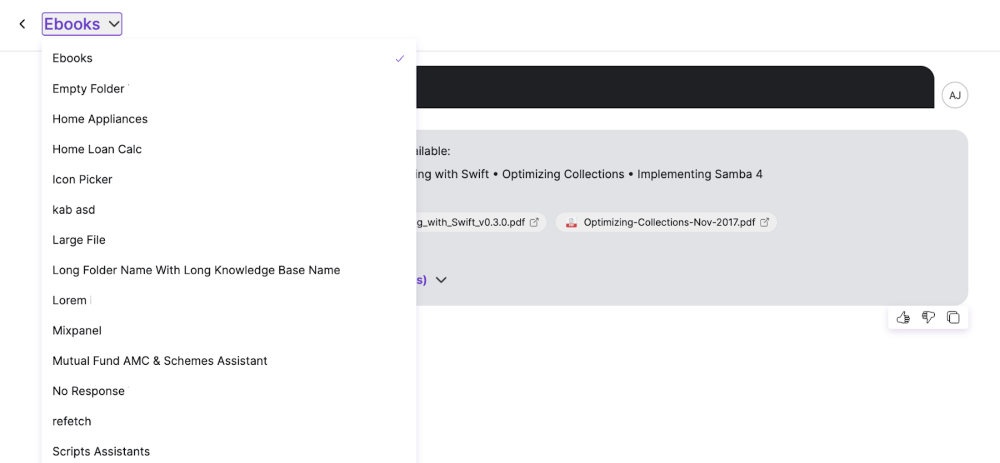1000x463 pixels.
Task: Choose Mutual Fund AMC & Schemes Assistant
Action: pyautogui.click(x=160, y=360)
